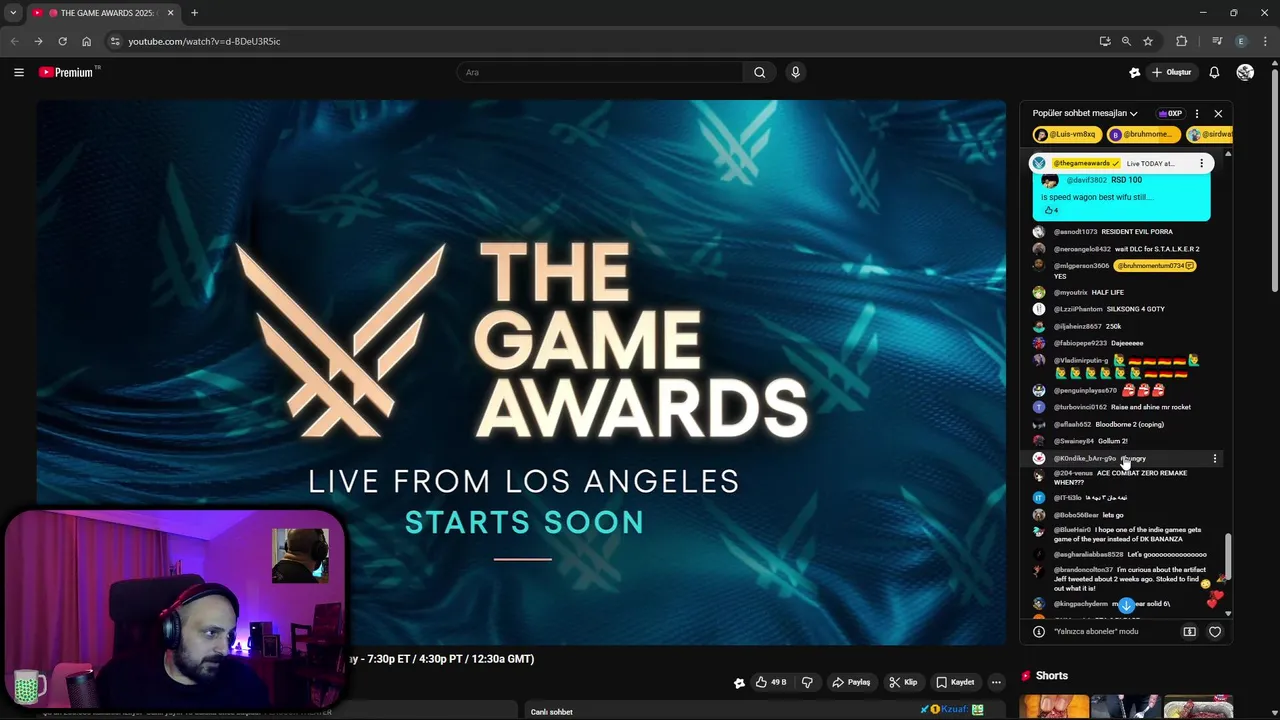The height and width of the screenshot is (720, 1280).
Task: Click the @Bobo56Bear lets go message
Action: click(1121, 515)
